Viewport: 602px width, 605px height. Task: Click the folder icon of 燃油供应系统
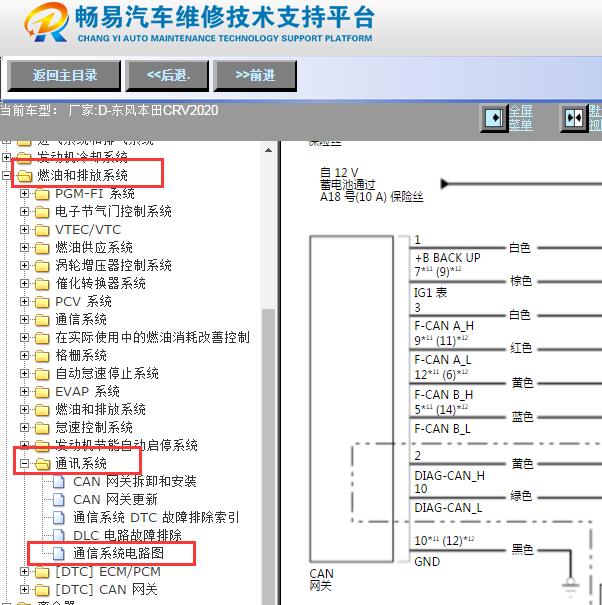42,248
